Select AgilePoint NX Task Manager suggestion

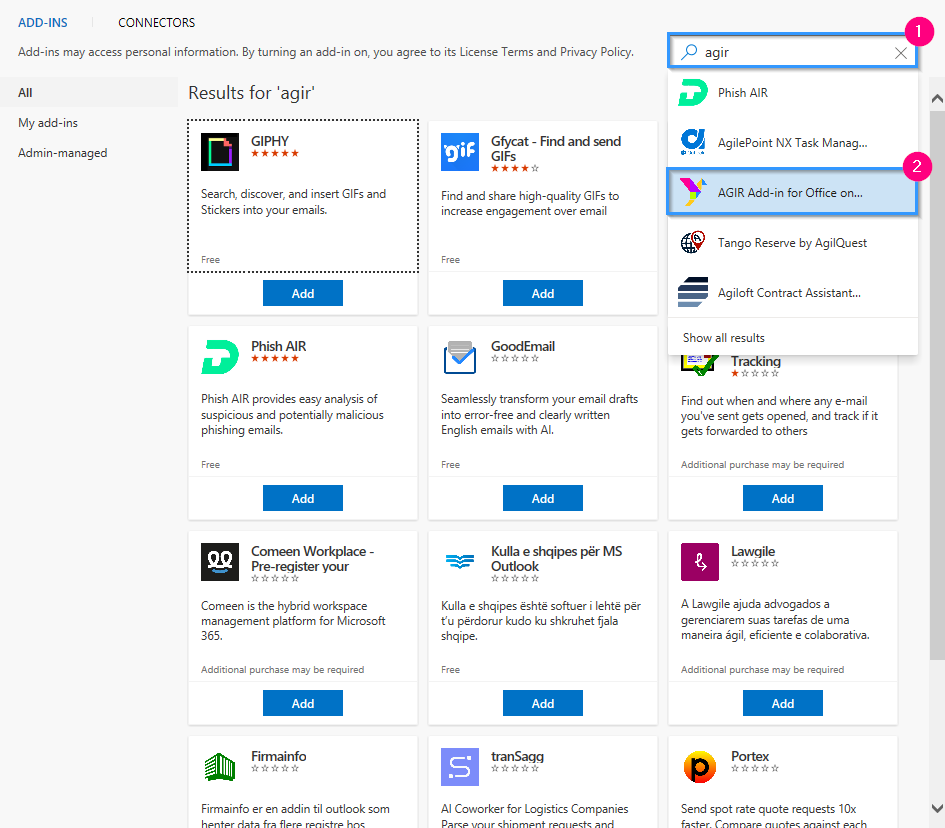[793, 143]
